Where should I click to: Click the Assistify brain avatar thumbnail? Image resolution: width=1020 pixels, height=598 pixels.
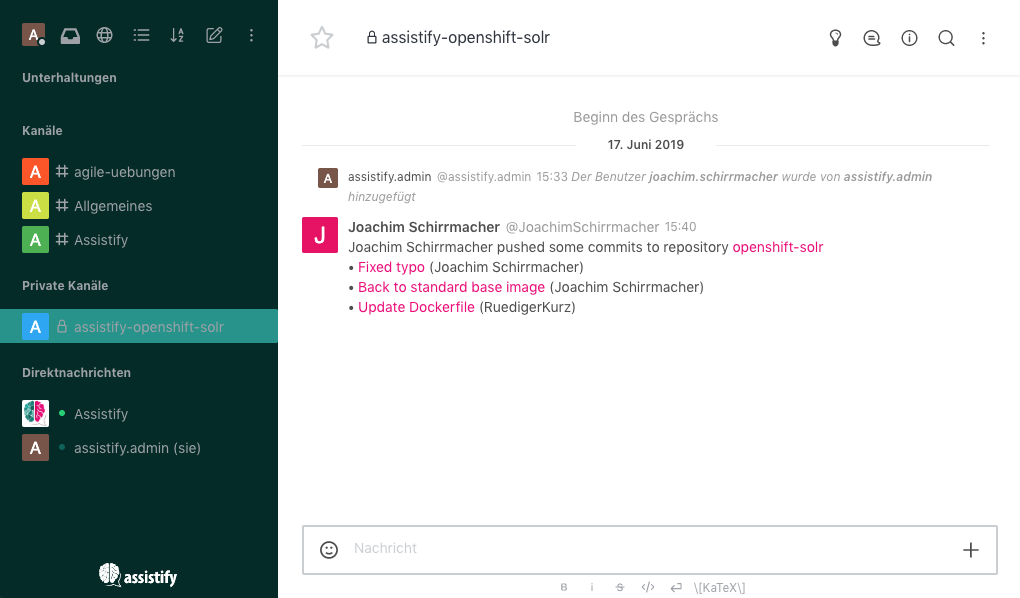tap(35, 414)
